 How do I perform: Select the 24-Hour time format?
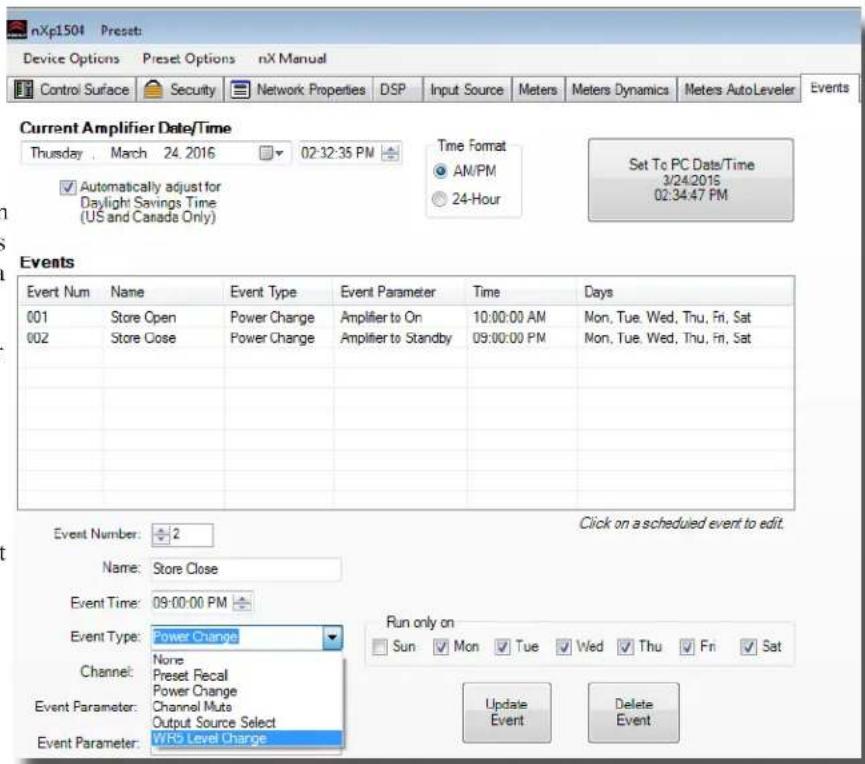point(440,199)
